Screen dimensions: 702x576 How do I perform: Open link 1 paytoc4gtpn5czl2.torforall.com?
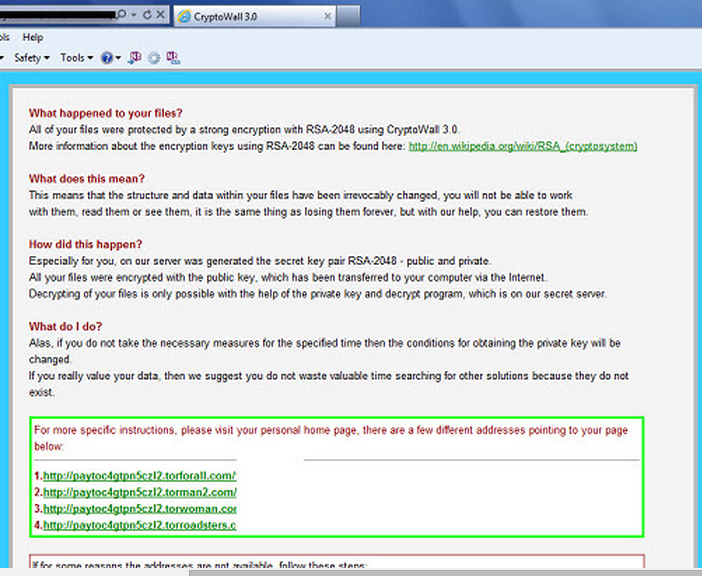pos(139,476)
